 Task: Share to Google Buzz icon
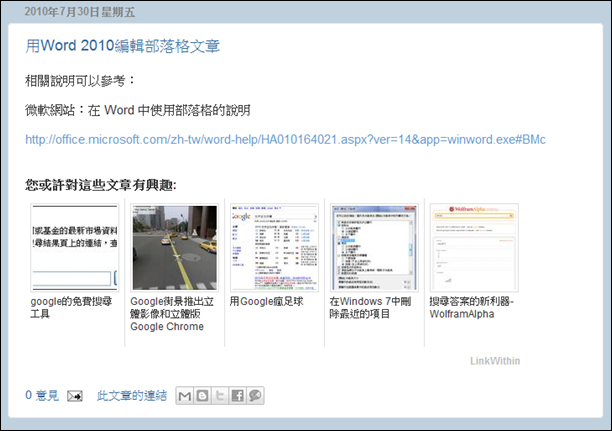255,396
